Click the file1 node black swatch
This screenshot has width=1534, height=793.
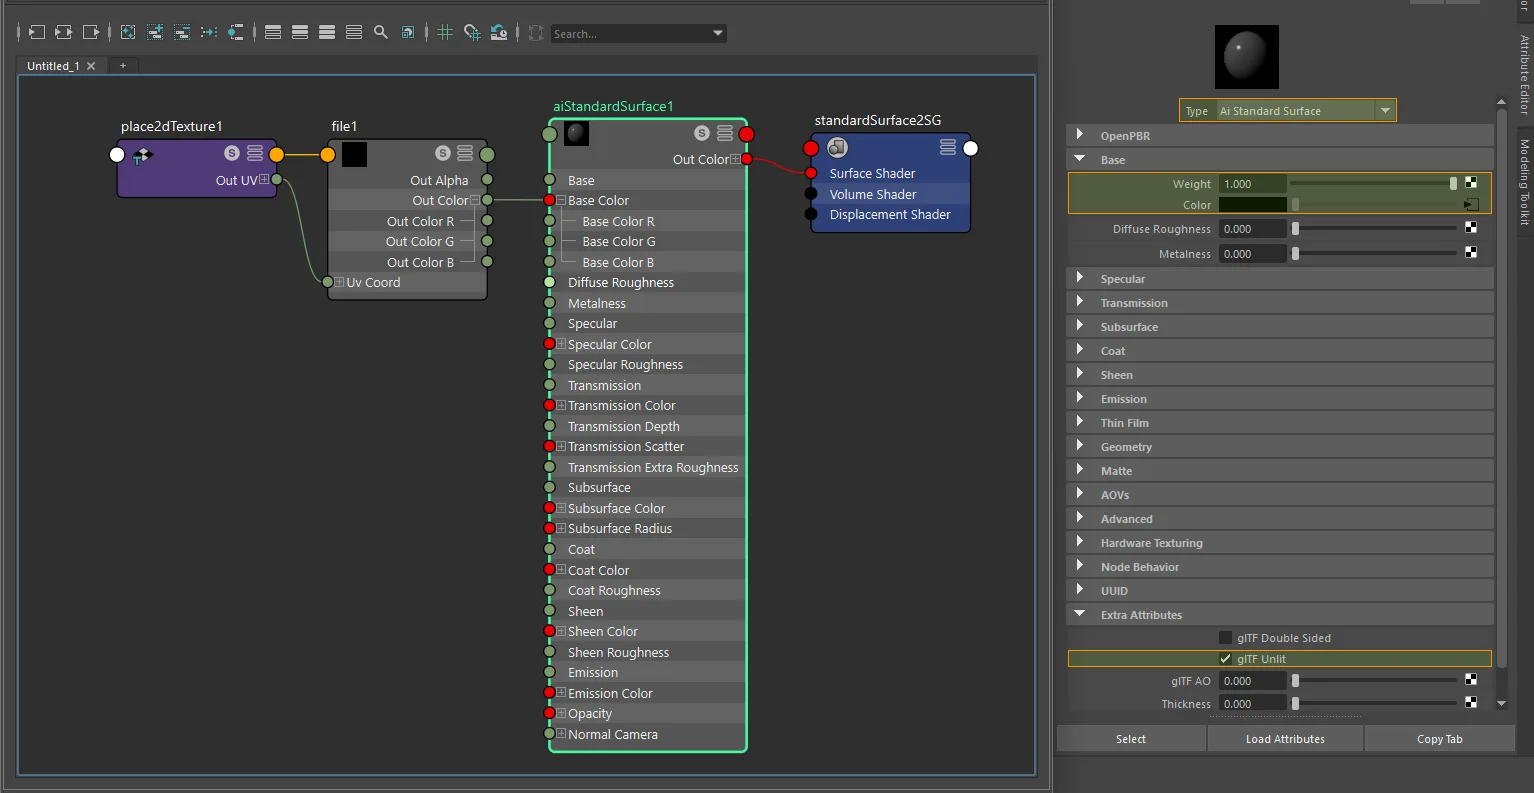[x=354, y=154]
